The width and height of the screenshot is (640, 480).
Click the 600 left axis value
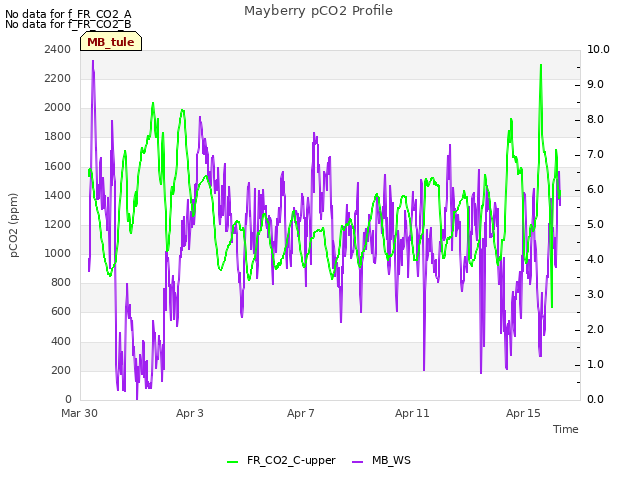click(61, 312)
